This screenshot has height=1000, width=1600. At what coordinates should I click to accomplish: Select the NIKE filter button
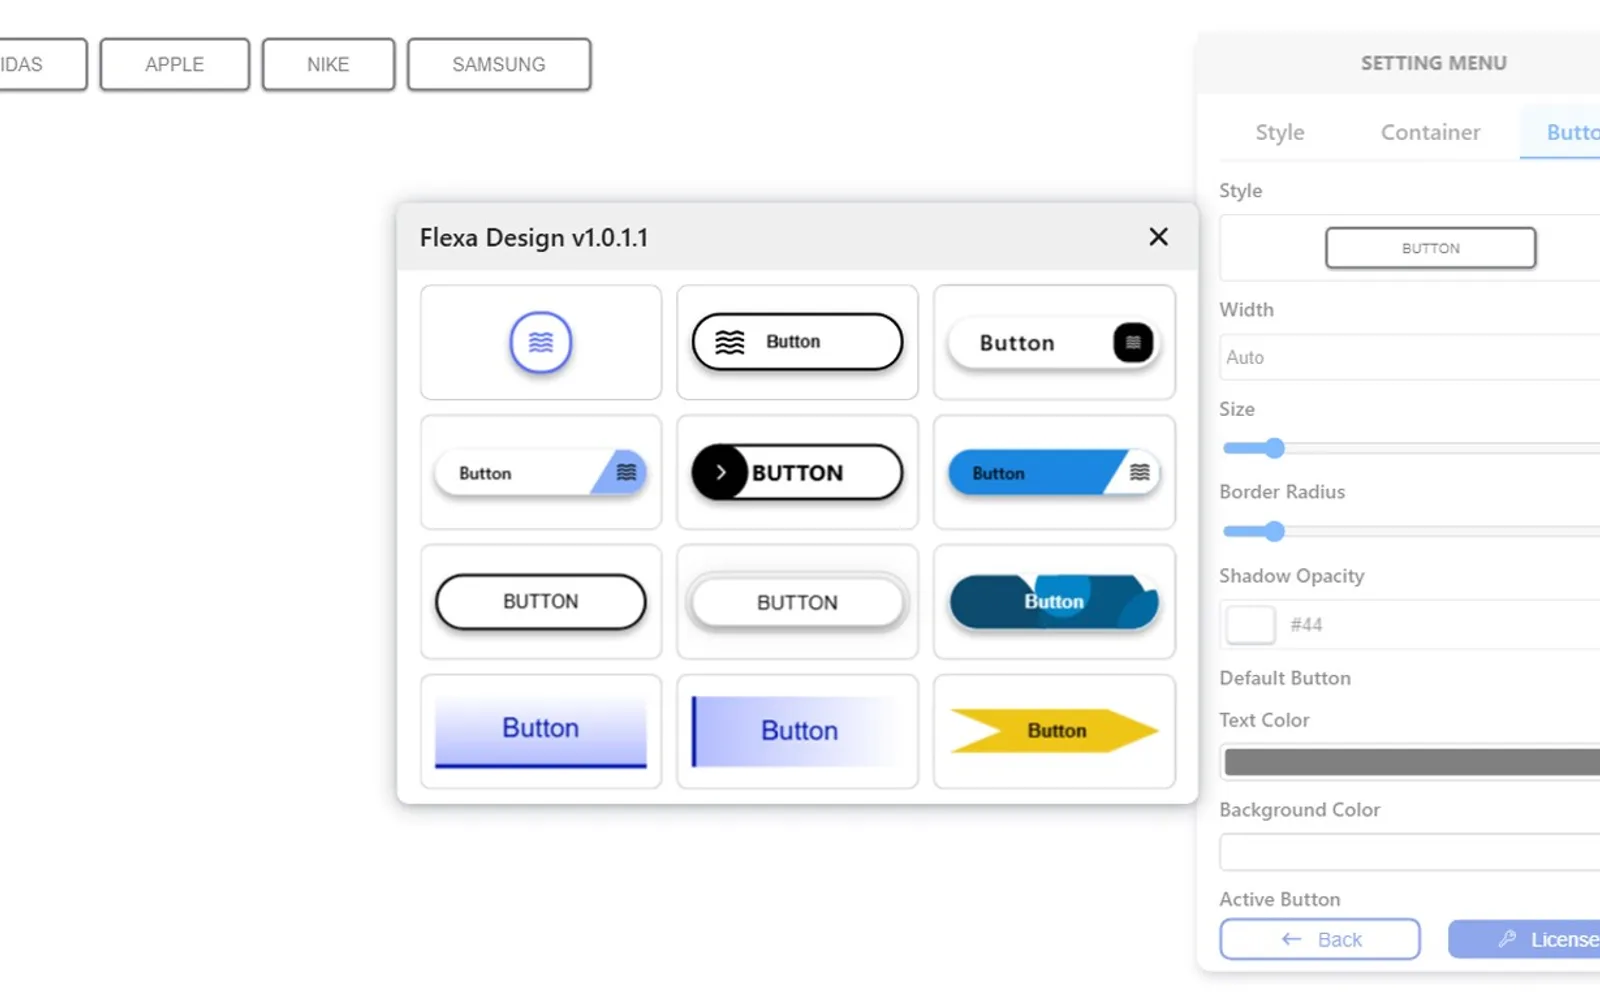328,64
